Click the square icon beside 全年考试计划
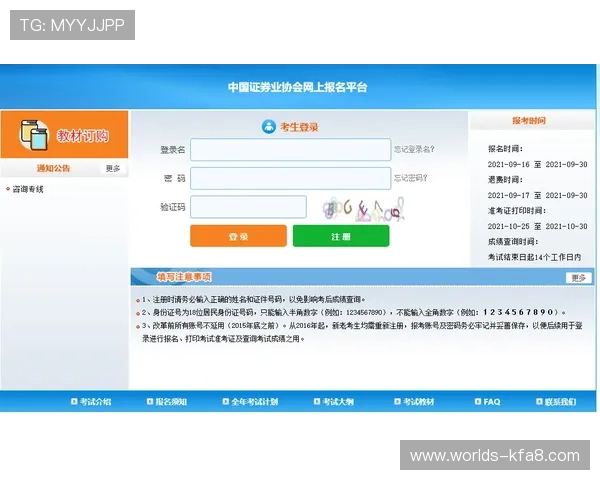 point(226,401)
